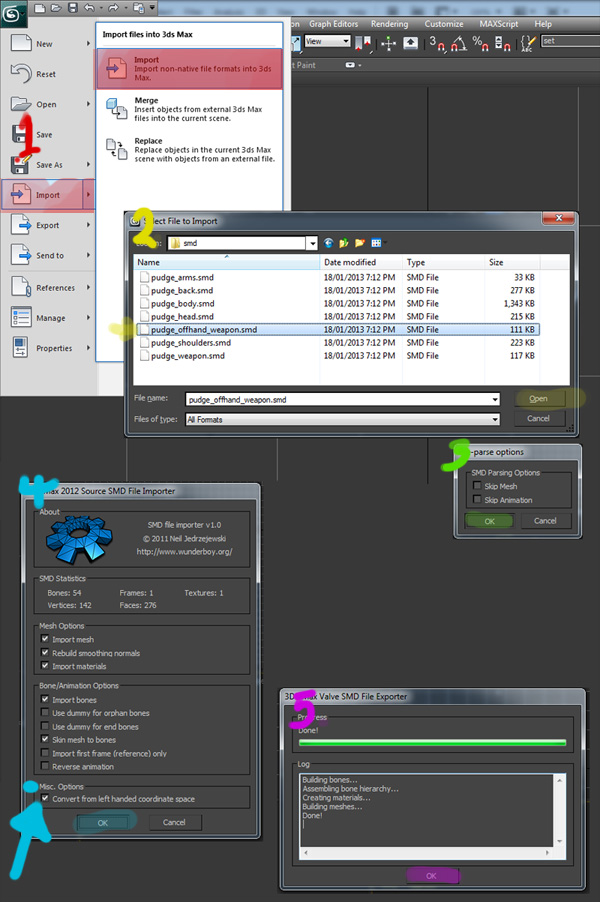Open the View reference coordinate dropdown
Screen dimensions: 600x902
pyautogui.click(x=327, y=41)
